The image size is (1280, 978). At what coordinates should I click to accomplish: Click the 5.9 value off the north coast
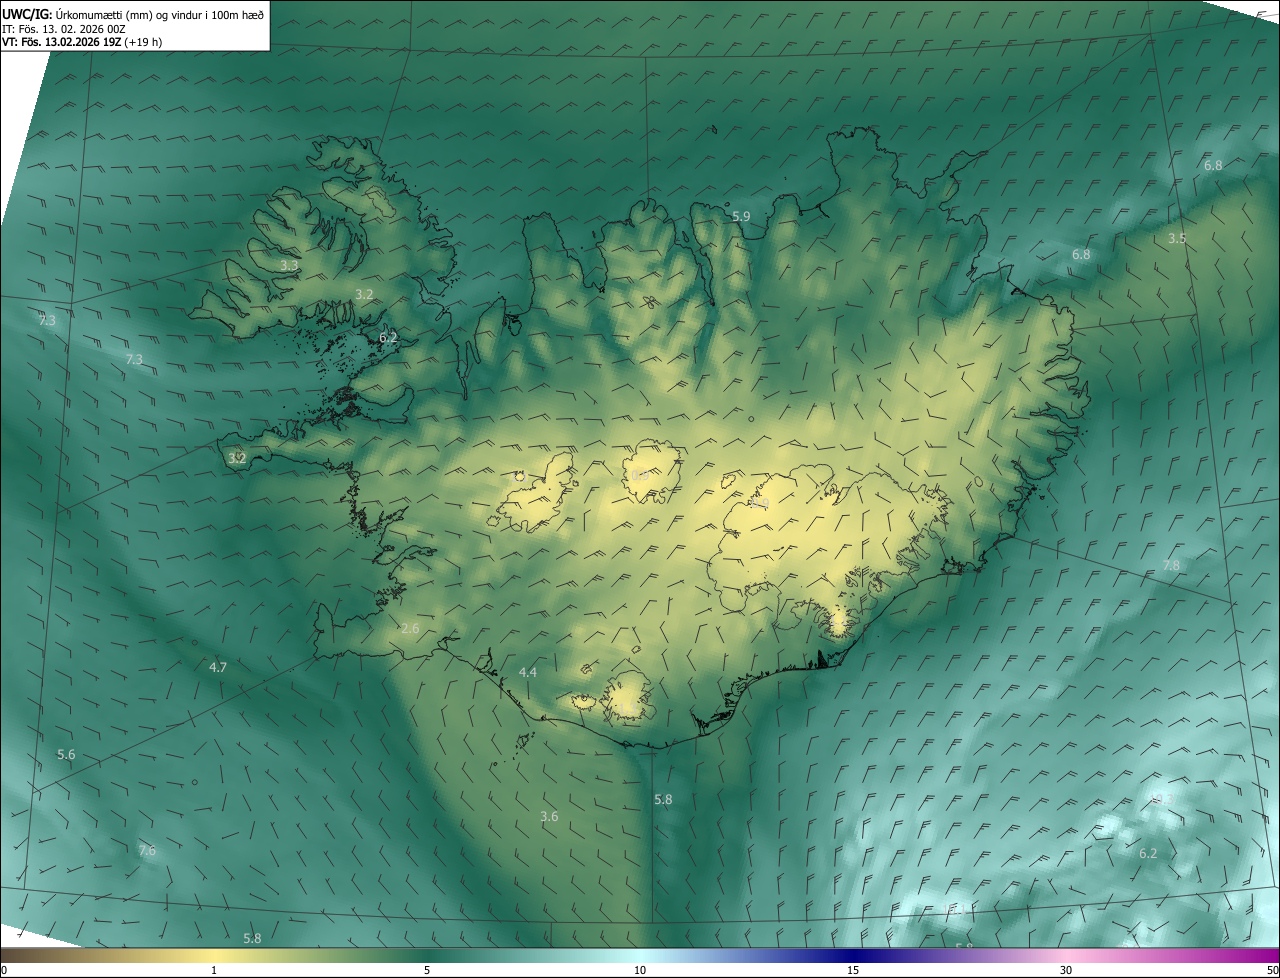pyautogui.click(x=741, y=216)
